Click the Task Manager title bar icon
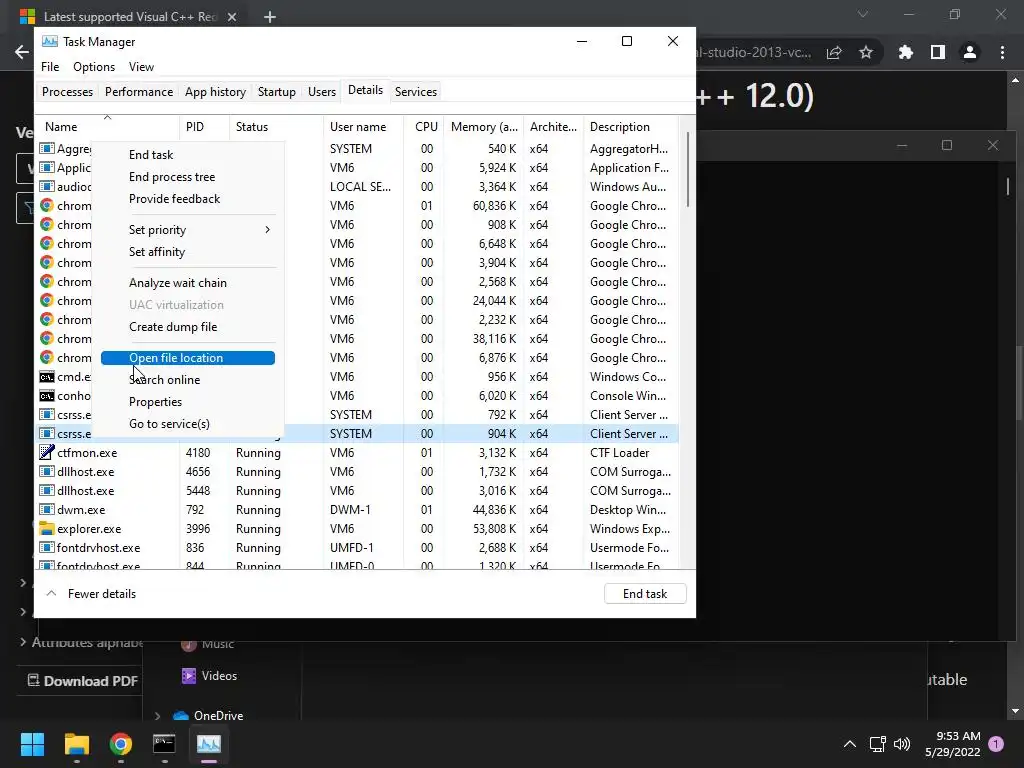Viewport: 1024px width, 768px height. point(50,41)
